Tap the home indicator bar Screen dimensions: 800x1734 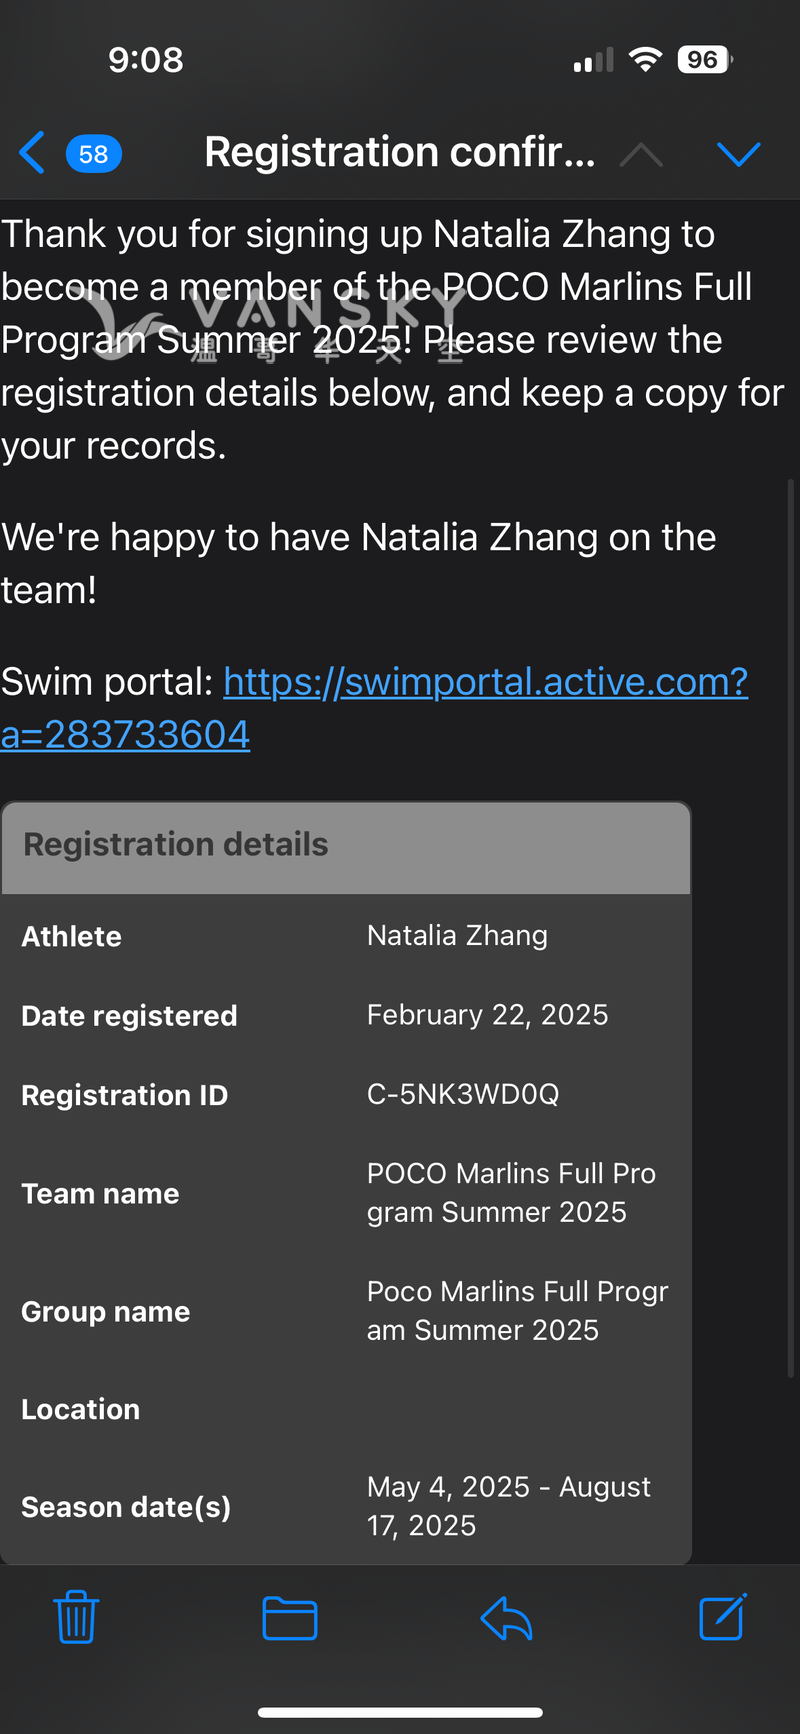[400, 1712]
